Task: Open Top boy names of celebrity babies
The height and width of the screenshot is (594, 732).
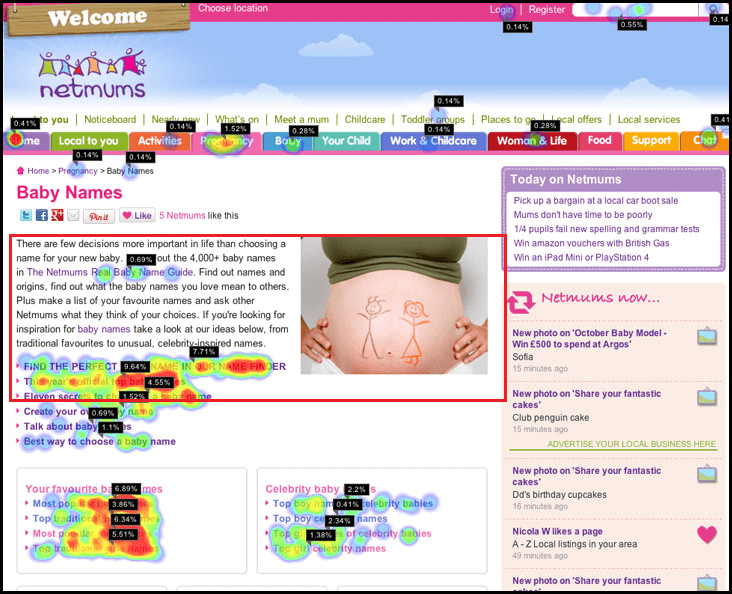Action: click(x=353, y=503)
